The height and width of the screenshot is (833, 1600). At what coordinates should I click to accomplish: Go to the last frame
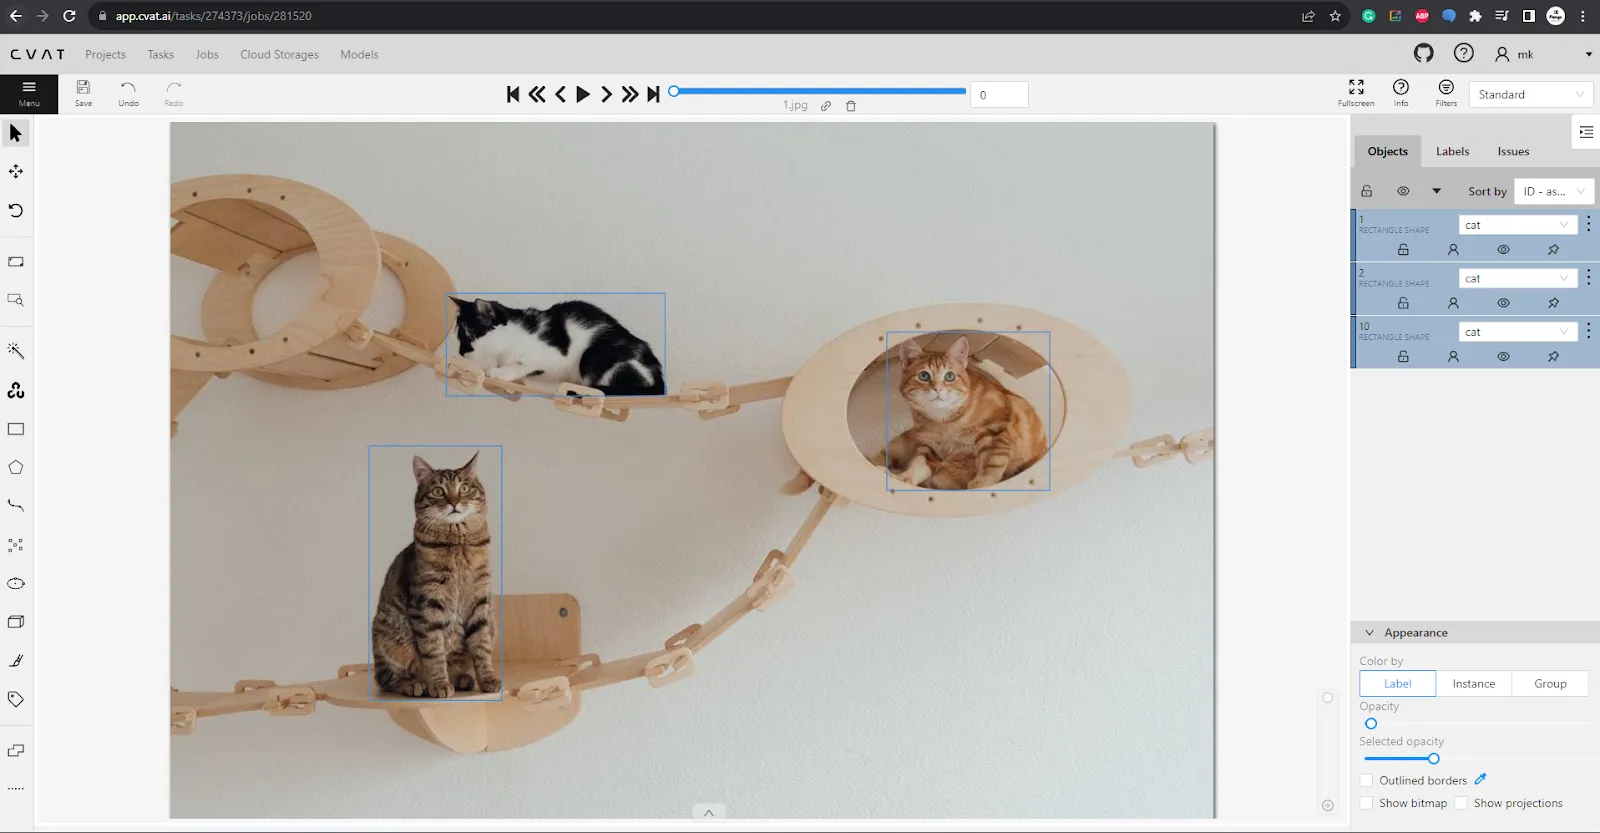point(653,94)
